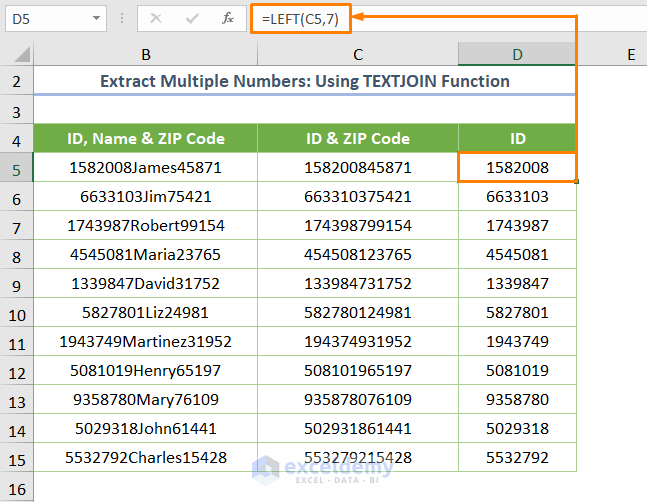Click the green "ID" header cell
Image resolution: width=647 pixels, height=502 pixels.
click(517, 139)
